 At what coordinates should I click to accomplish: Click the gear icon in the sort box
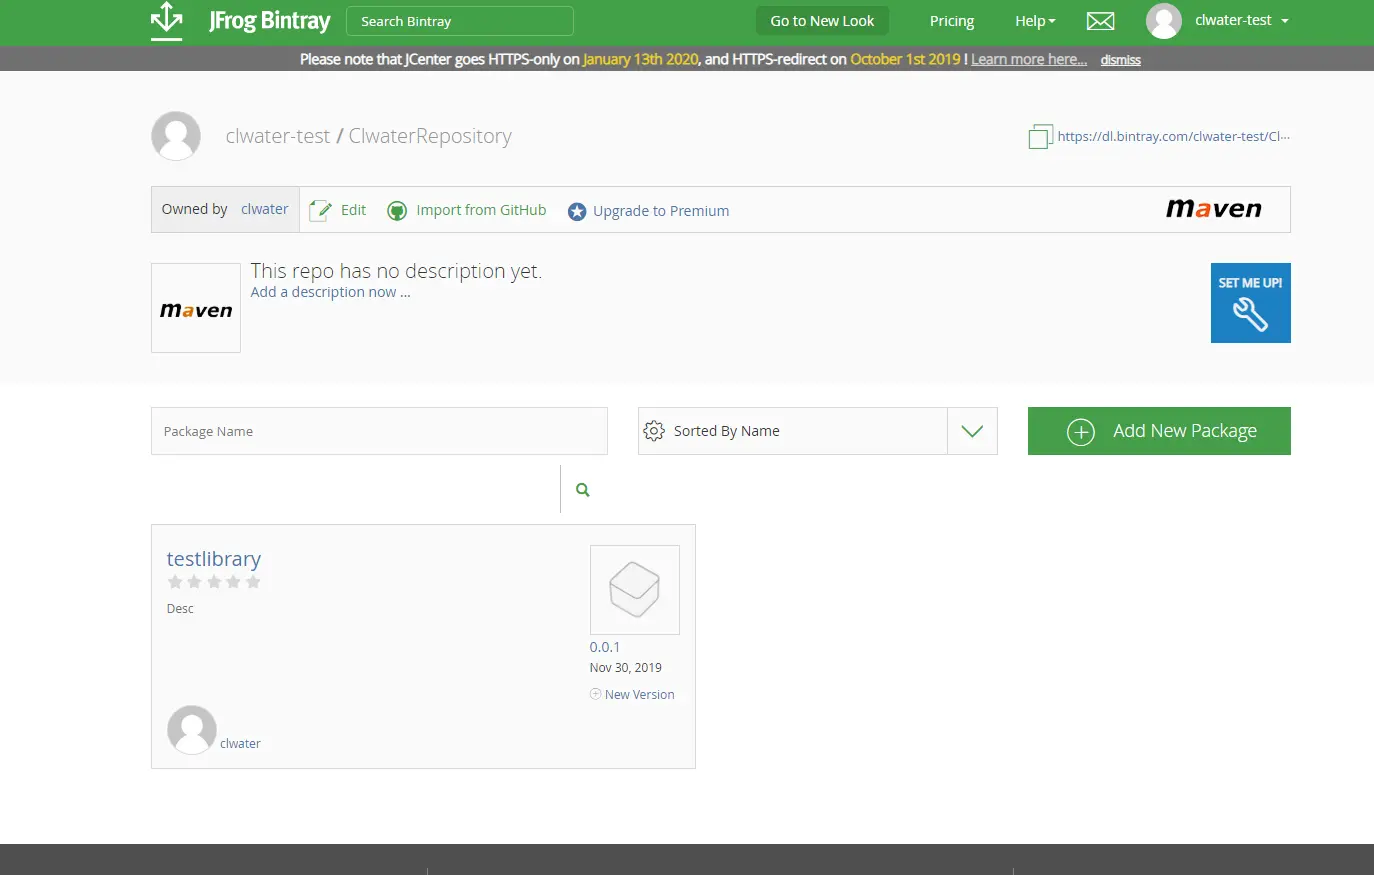tap(654, 431)
